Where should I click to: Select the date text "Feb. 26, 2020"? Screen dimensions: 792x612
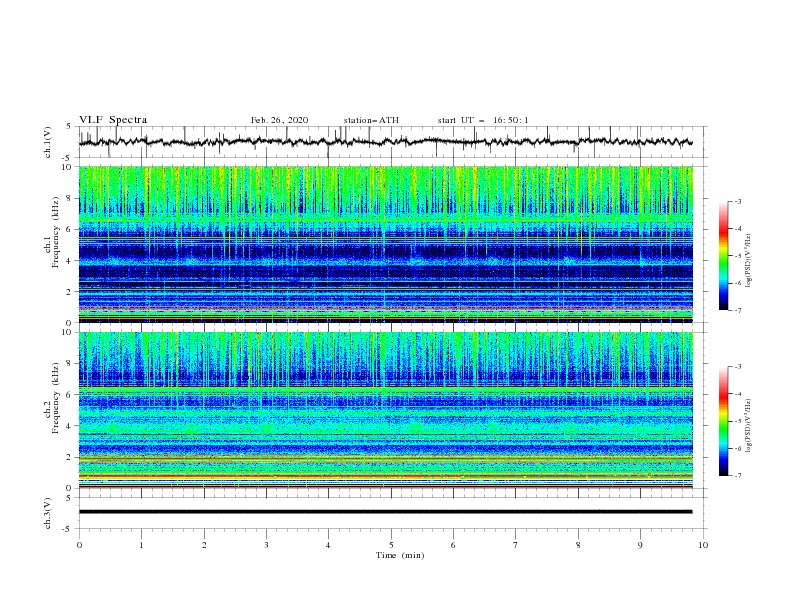[x=279, y=120]
